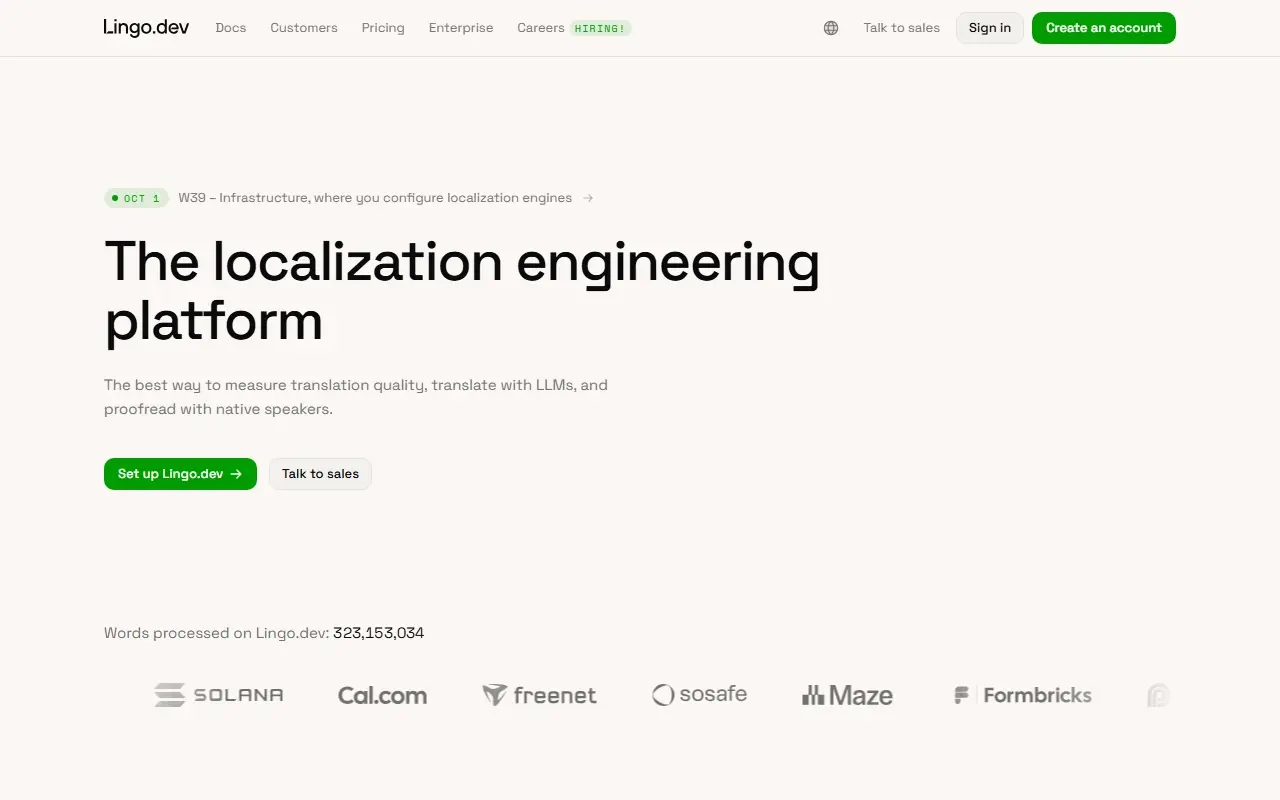Click the Cal.com logo
Viewport: 1280px width, 800px height.
click(382, 695)
